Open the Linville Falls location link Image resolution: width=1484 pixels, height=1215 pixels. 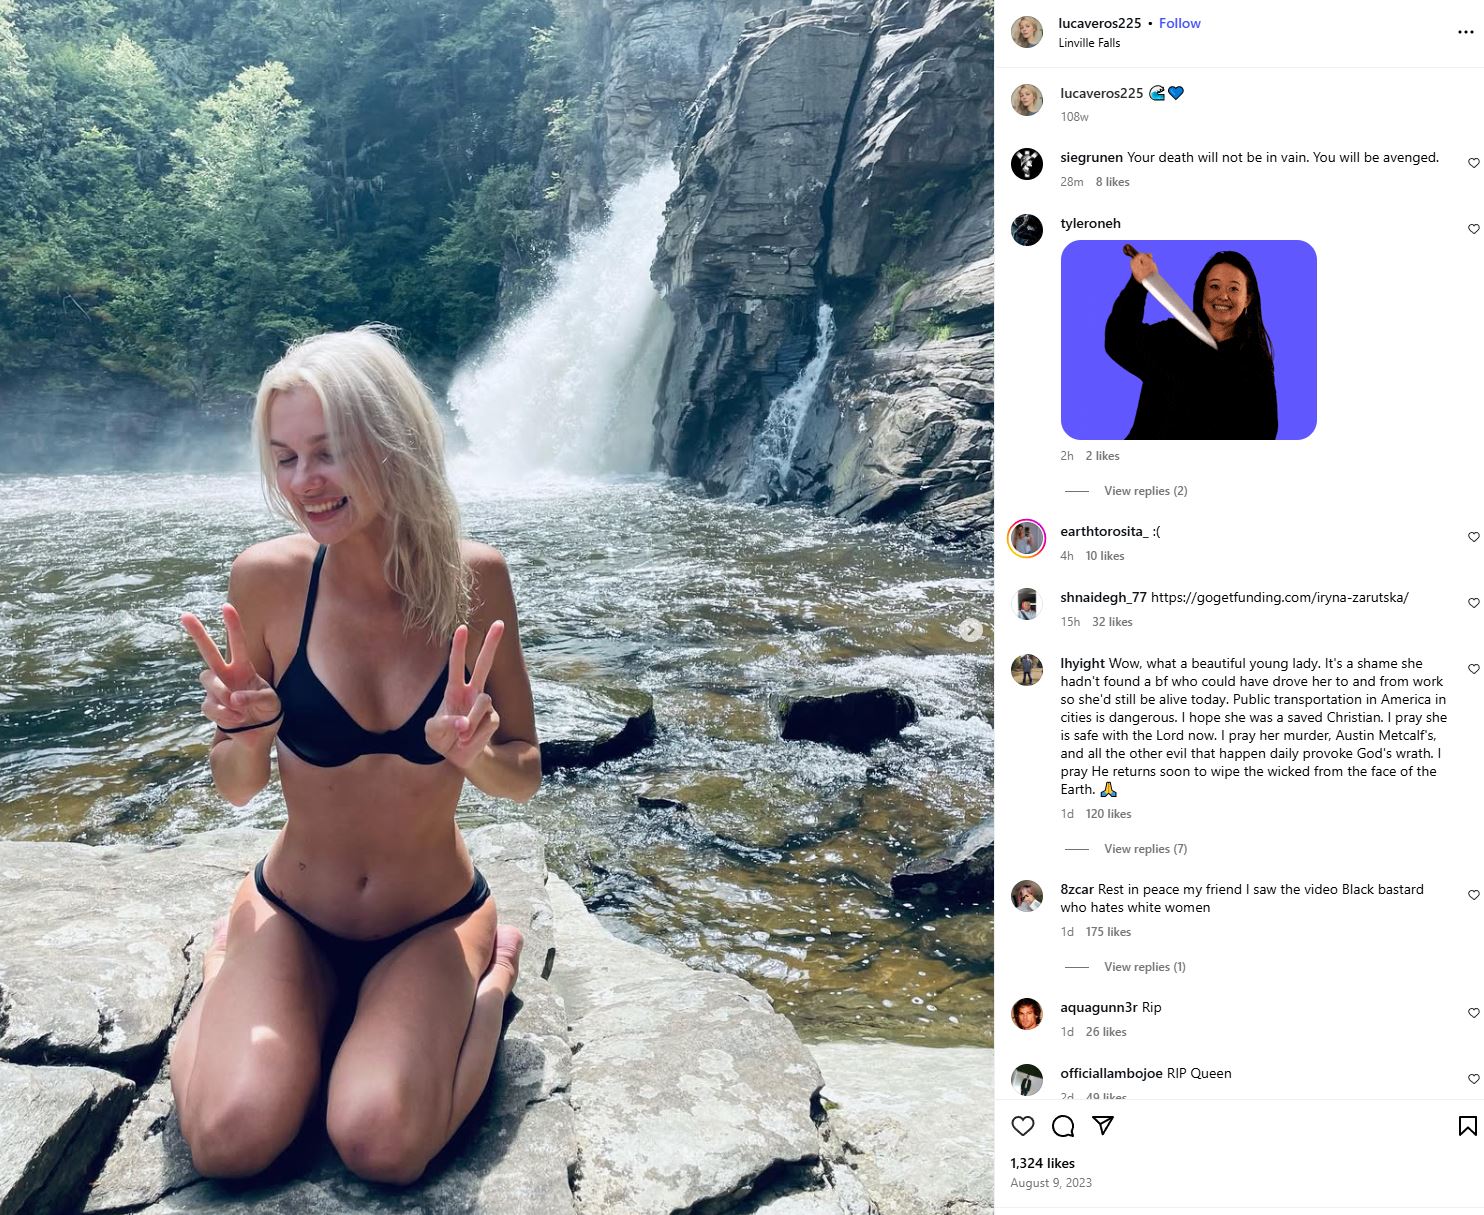1089,43
